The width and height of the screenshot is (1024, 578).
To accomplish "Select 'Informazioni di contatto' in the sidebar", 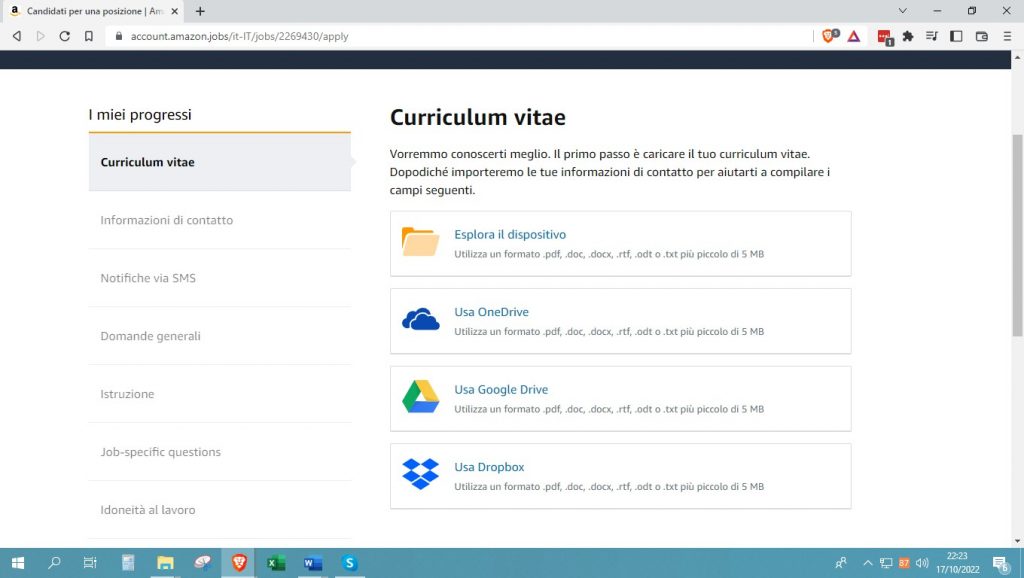I will [x=166, y=220].
